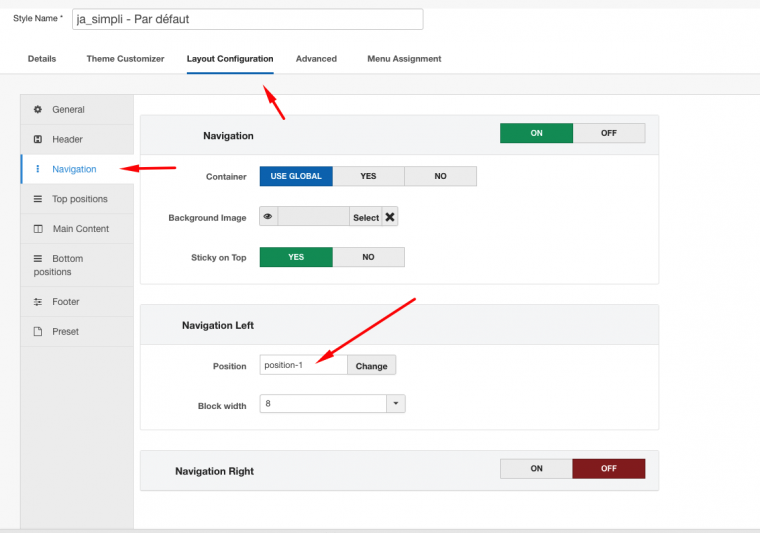
Task: Set Sticky on Top to YES
Action: [296, 257]
